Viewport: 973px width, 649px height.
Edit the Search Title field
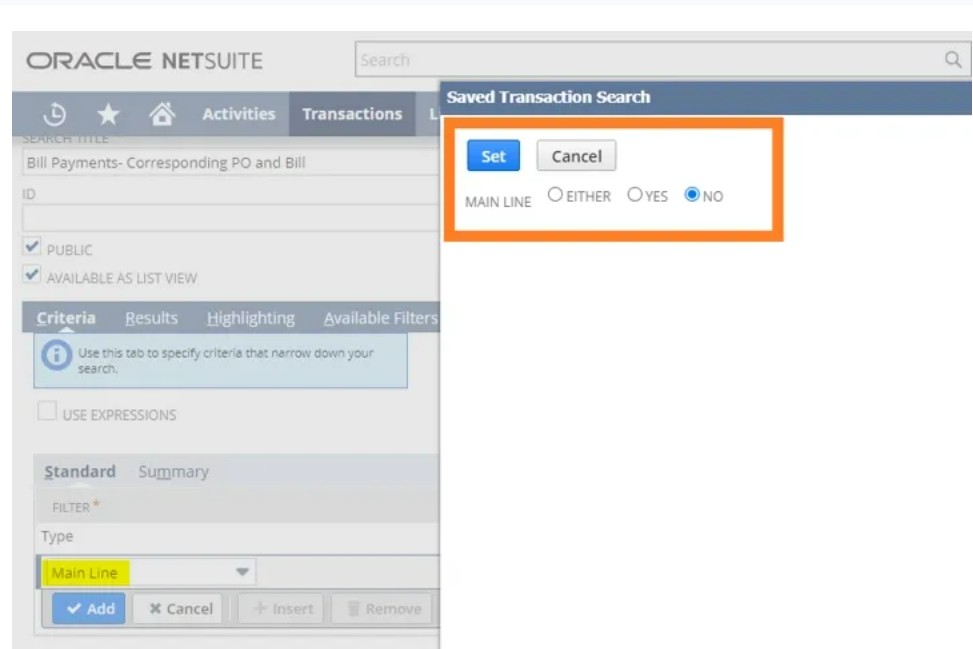pyautogui.click(x=230, y=163)
